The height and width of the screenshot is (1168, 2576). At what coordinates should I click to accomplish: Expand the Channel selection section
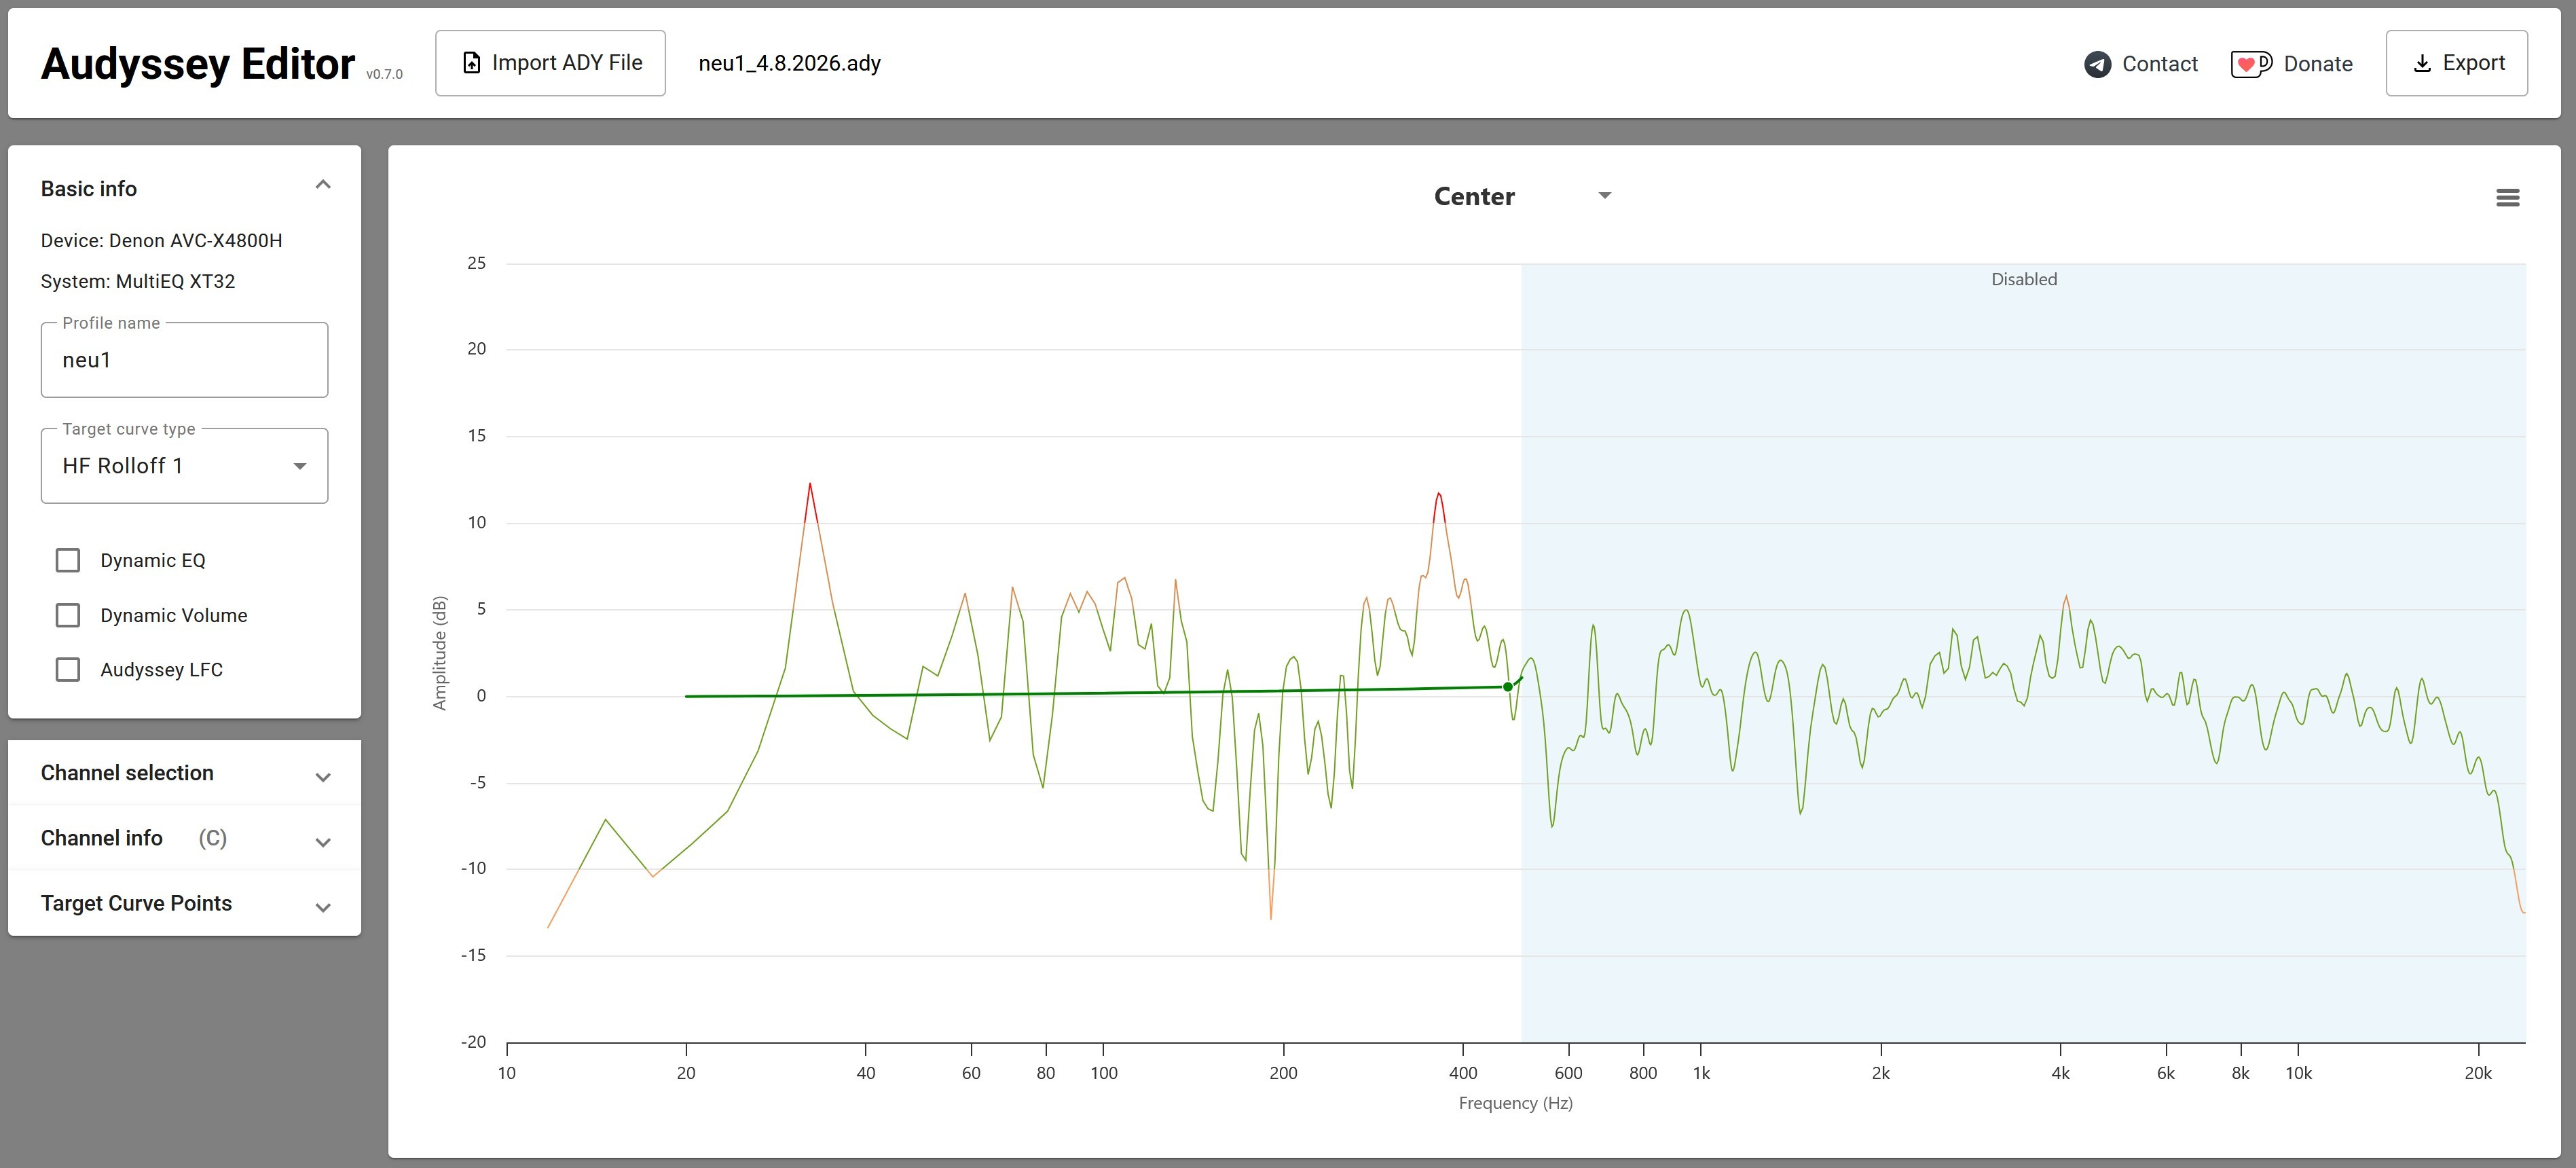(x=185, y=773)
